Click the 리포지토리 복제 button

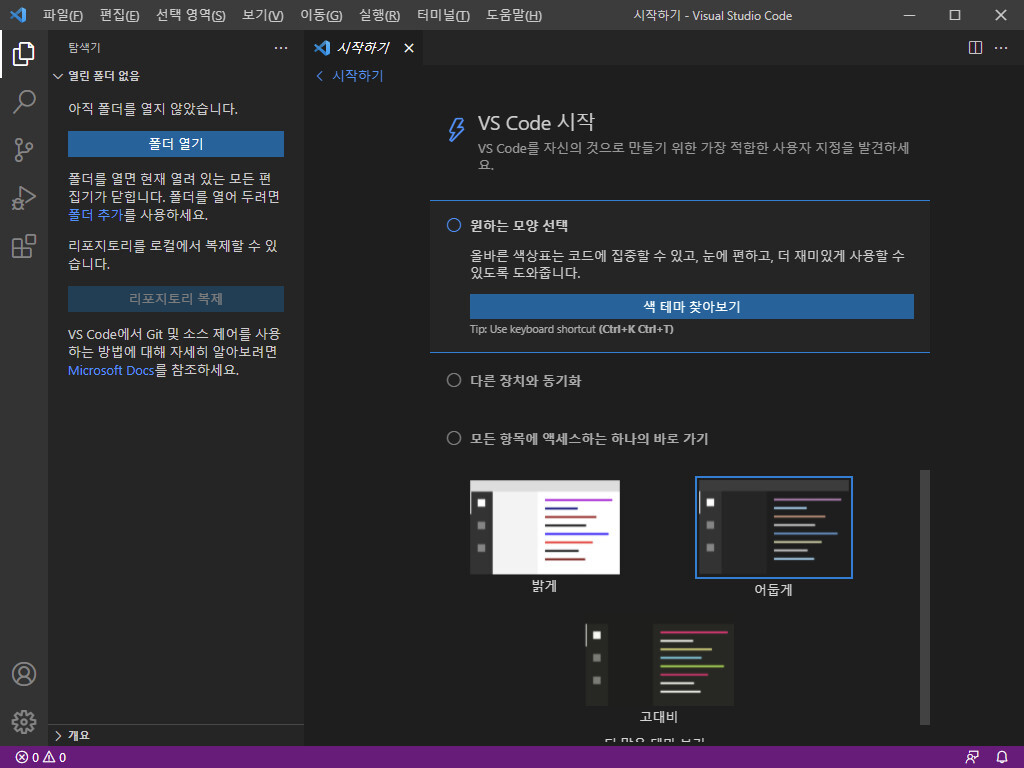point(176,298)
